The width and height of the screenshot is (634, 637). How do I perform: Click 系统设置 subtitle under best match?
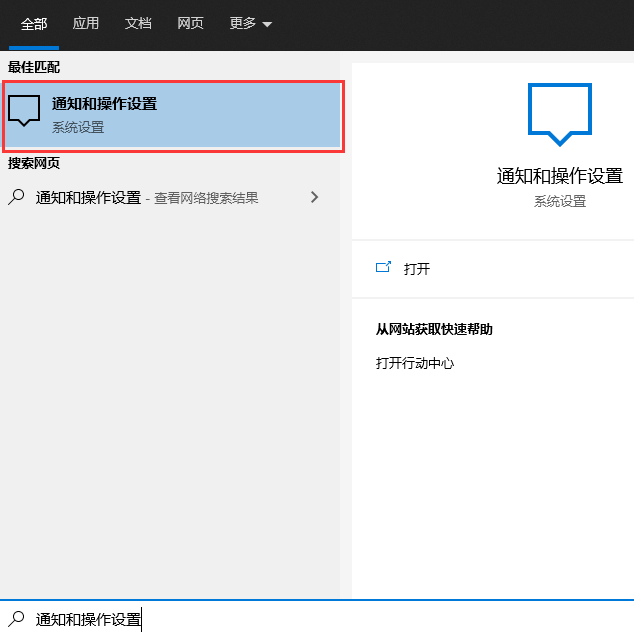coord(78,127)
